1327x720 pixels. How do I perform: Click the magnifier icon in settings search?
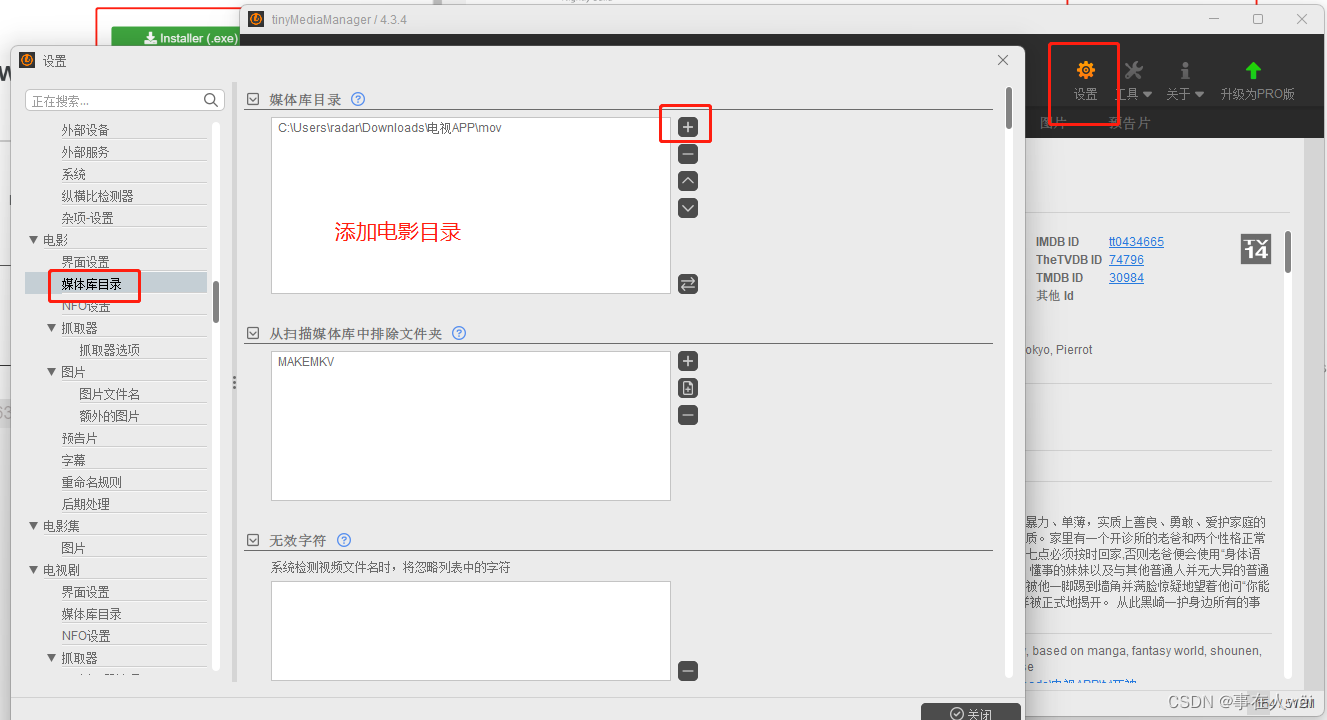tap(211, 100)
